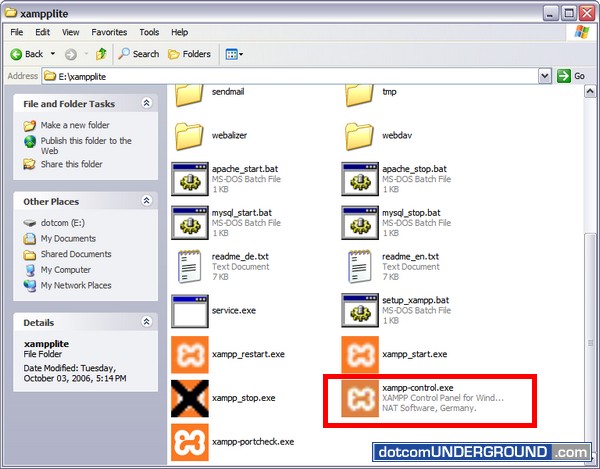Click the setup_xampp.bat file name

pyautogui.click(x=415, y=300)
